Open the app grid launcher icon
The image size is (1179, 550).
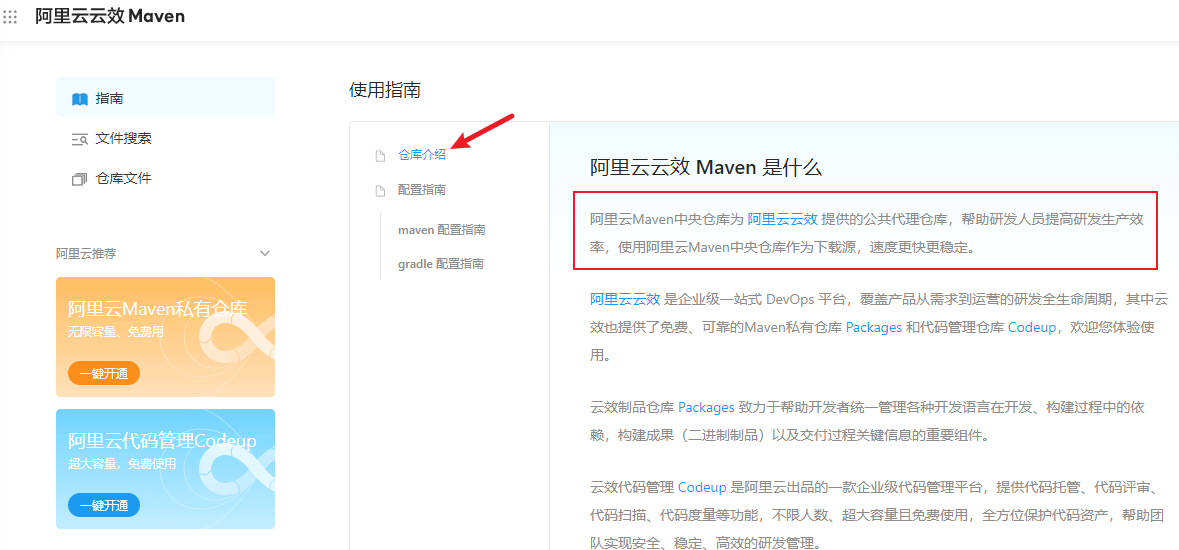[x=10, y=17]
